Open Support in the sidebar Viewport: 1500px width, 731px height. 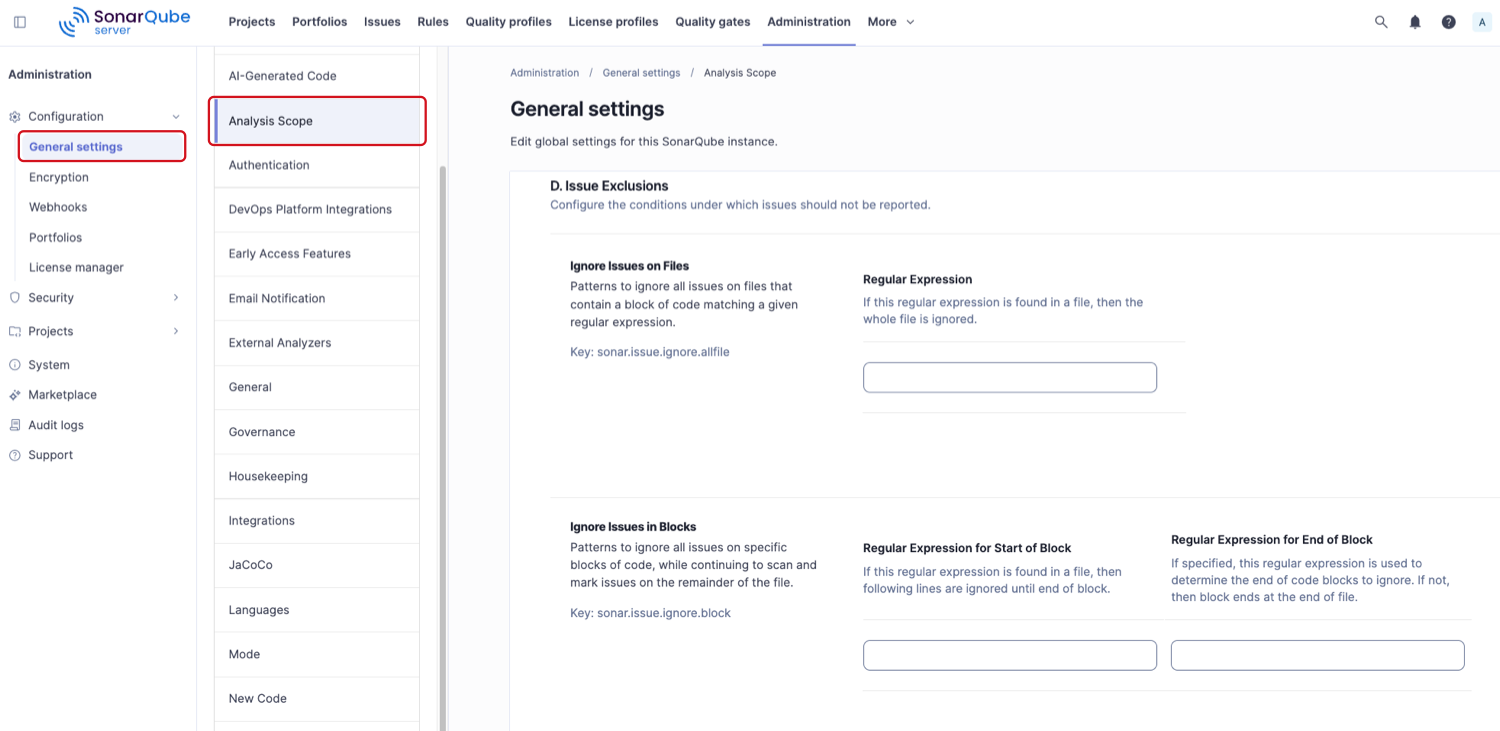50,455
